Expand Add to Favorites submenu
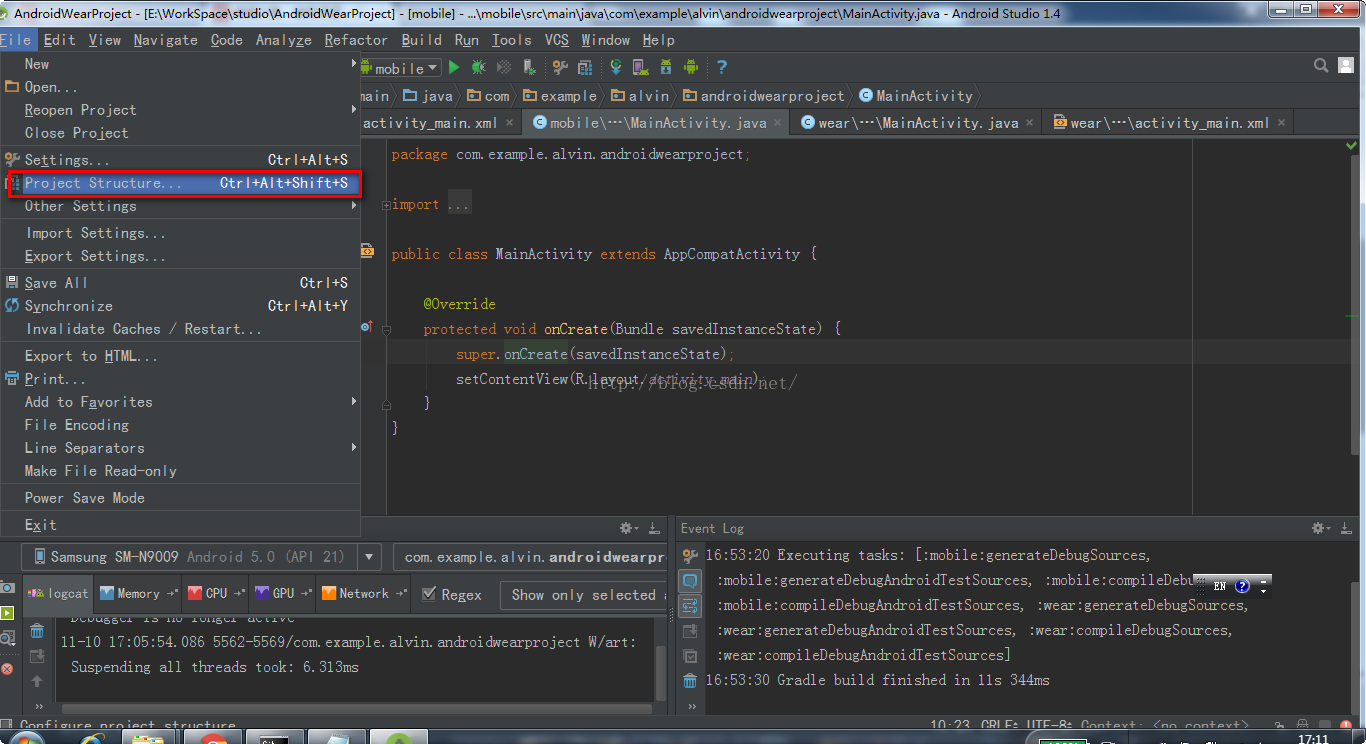1366x744 pixels. click(x=180, y=402)
